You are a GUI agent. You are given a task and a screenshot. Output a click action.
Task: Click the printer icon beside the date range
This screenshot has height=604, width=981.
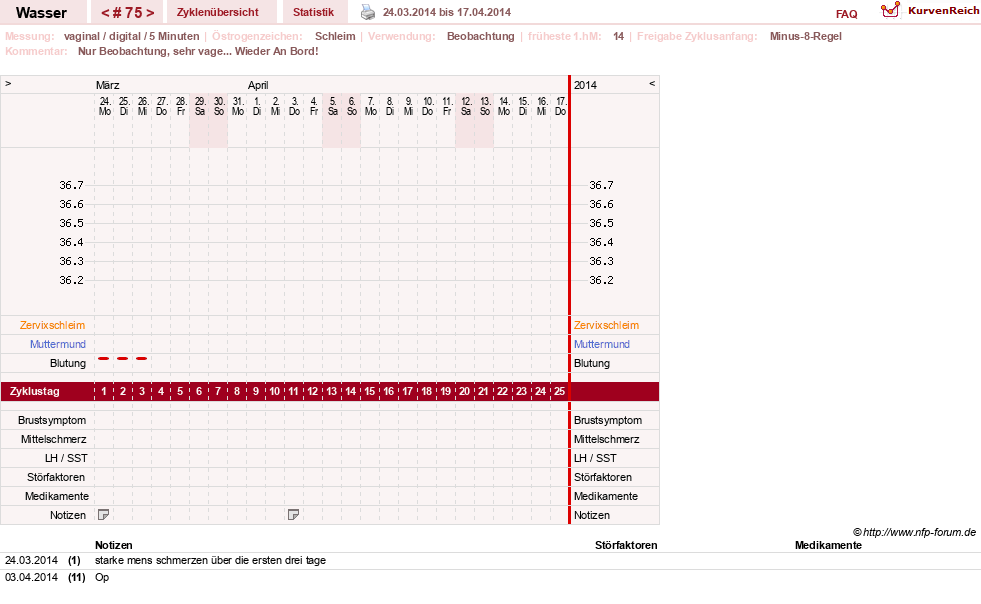click(x=368, y=12)
